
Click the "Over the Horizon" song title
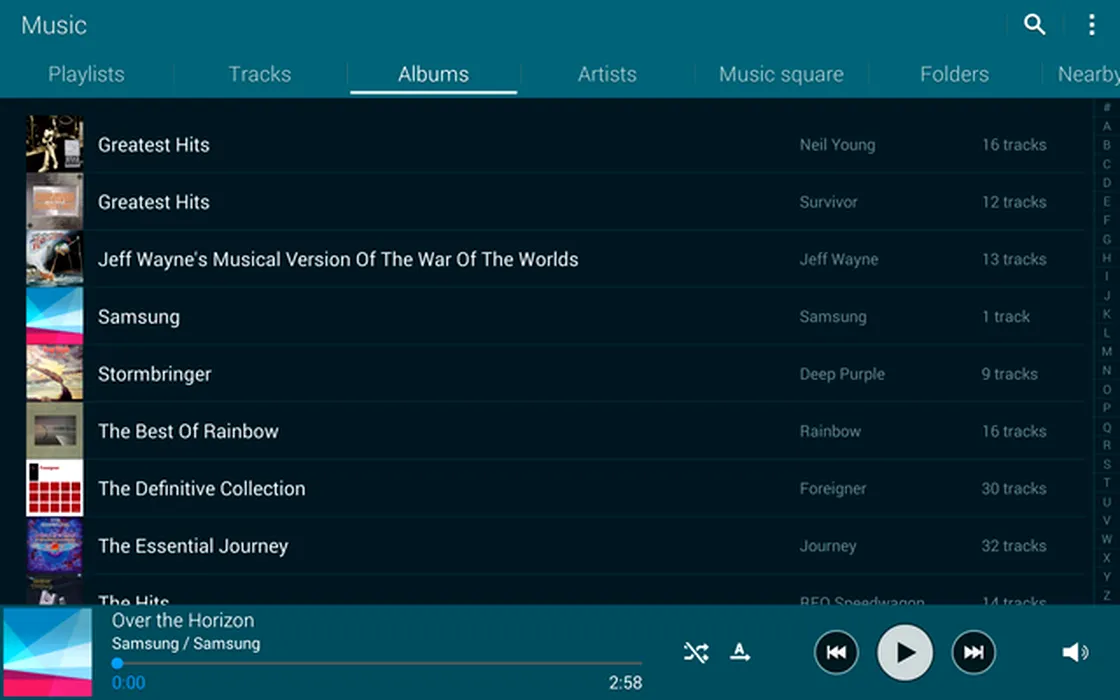pyautogui.click(x=183, y=620)
